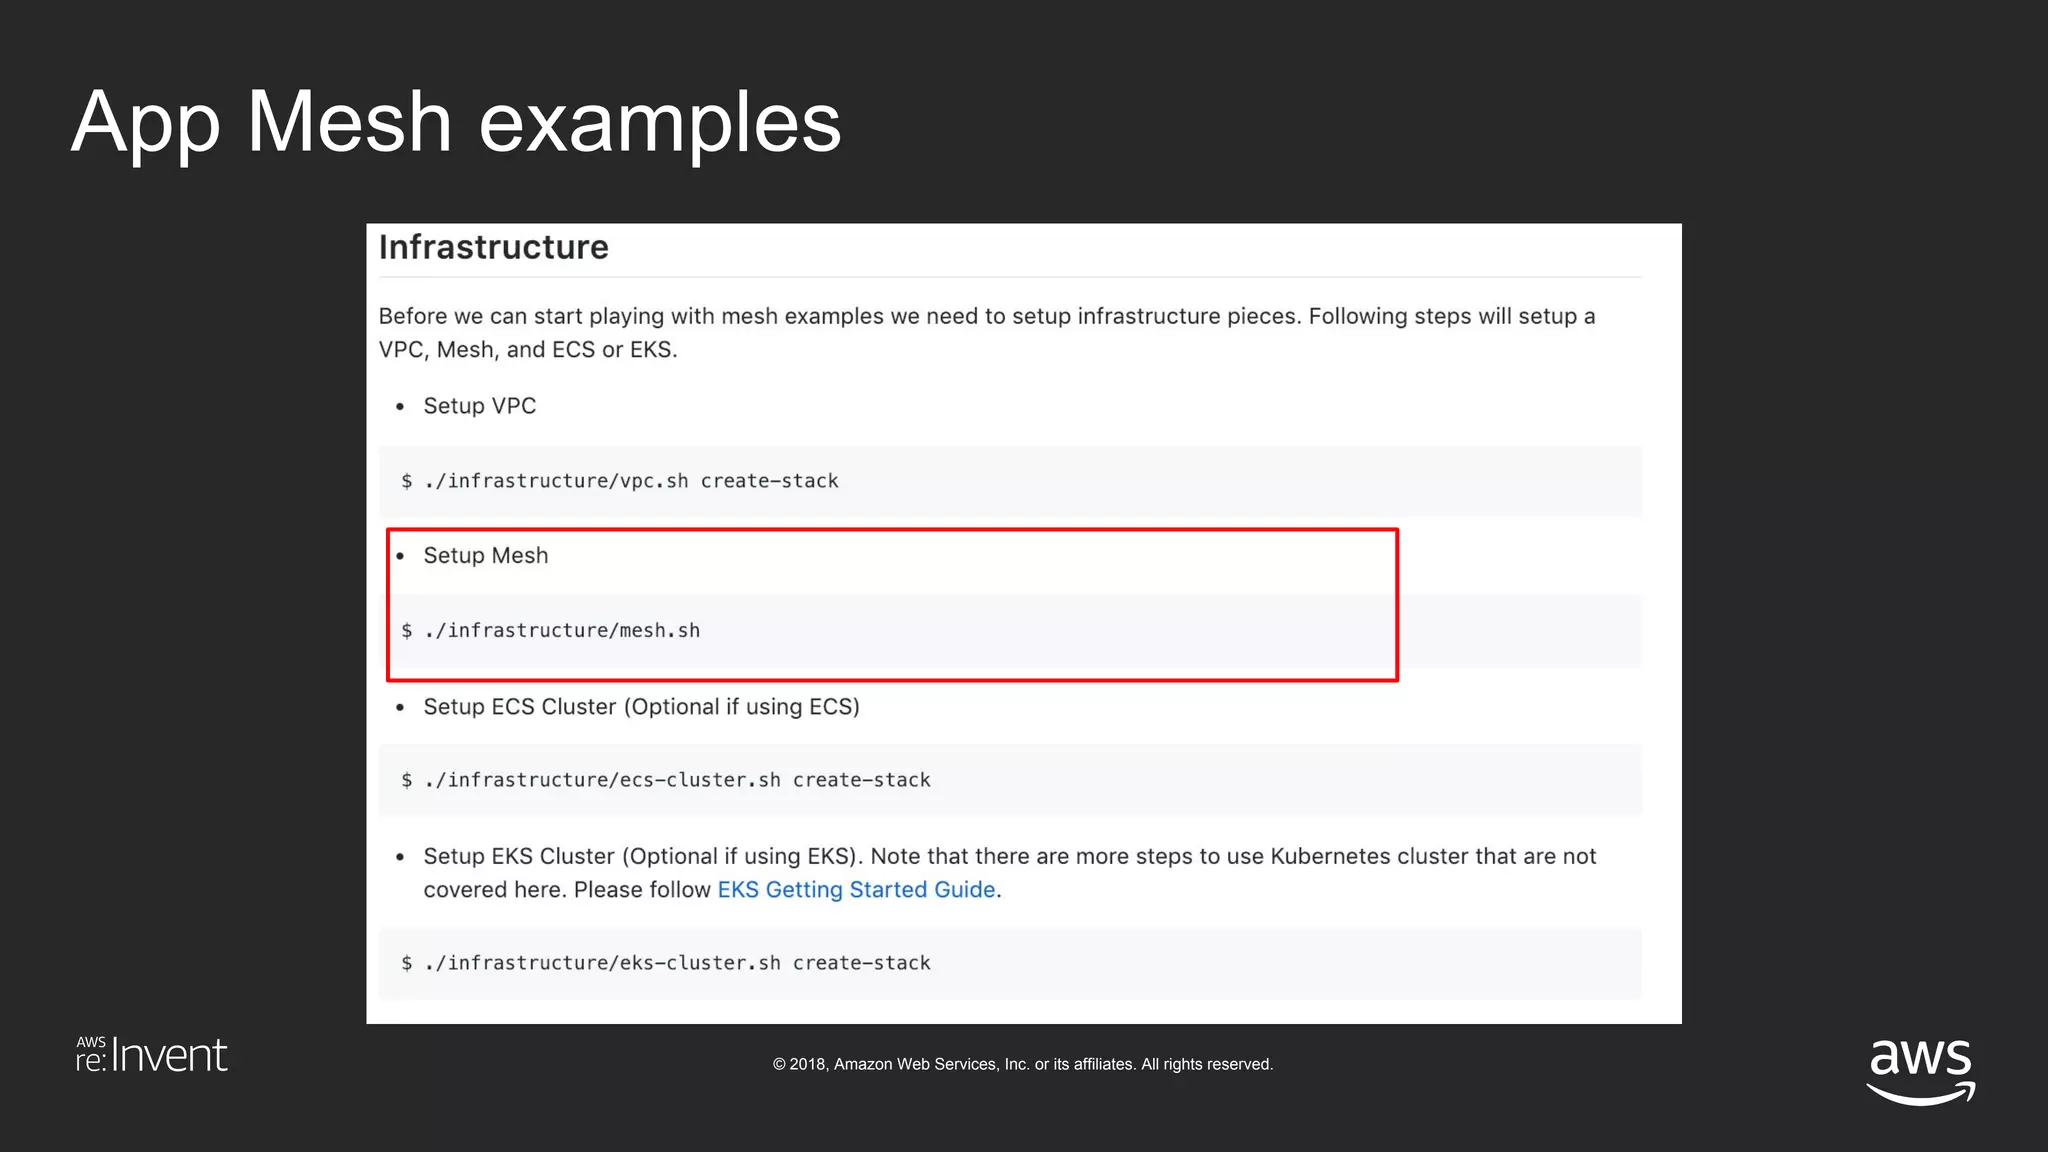Click the intro paragraph about mesh examples
The height and width of the screenshot is (1152, 2048).
[x=986, y=317]
